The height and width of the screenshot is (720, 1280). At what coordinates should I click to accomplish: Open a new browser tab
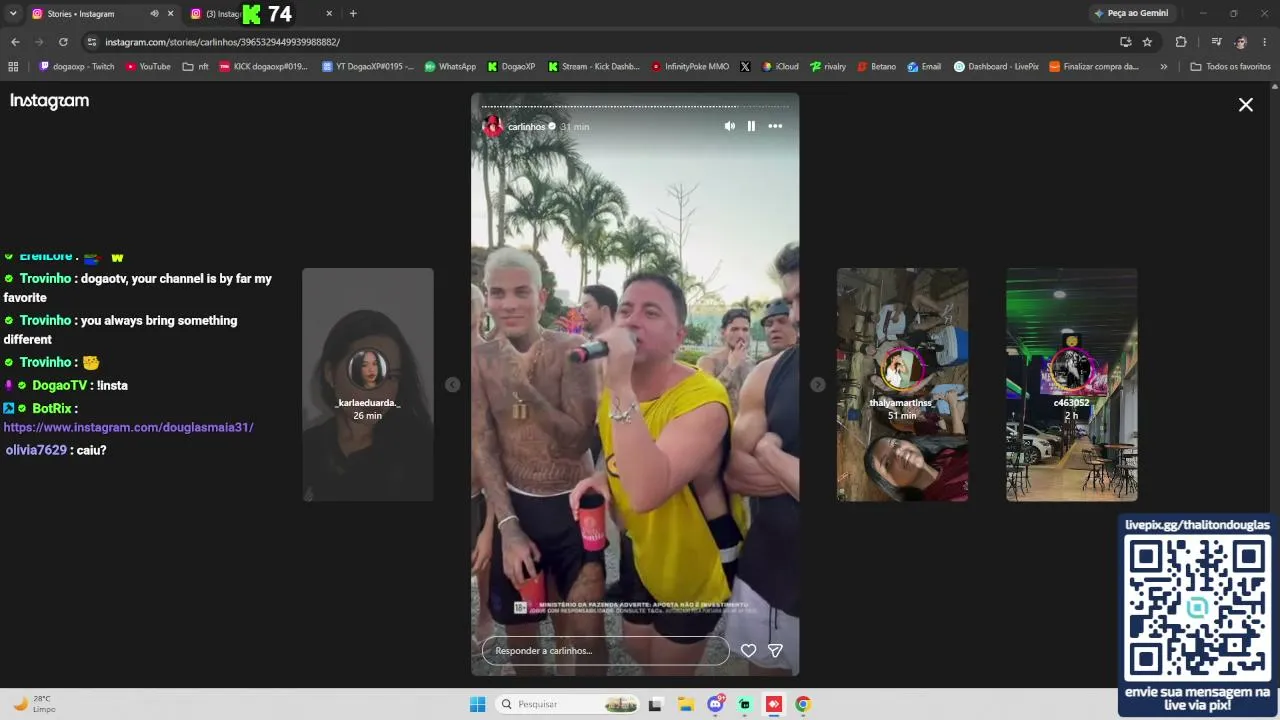click(353, 14)
